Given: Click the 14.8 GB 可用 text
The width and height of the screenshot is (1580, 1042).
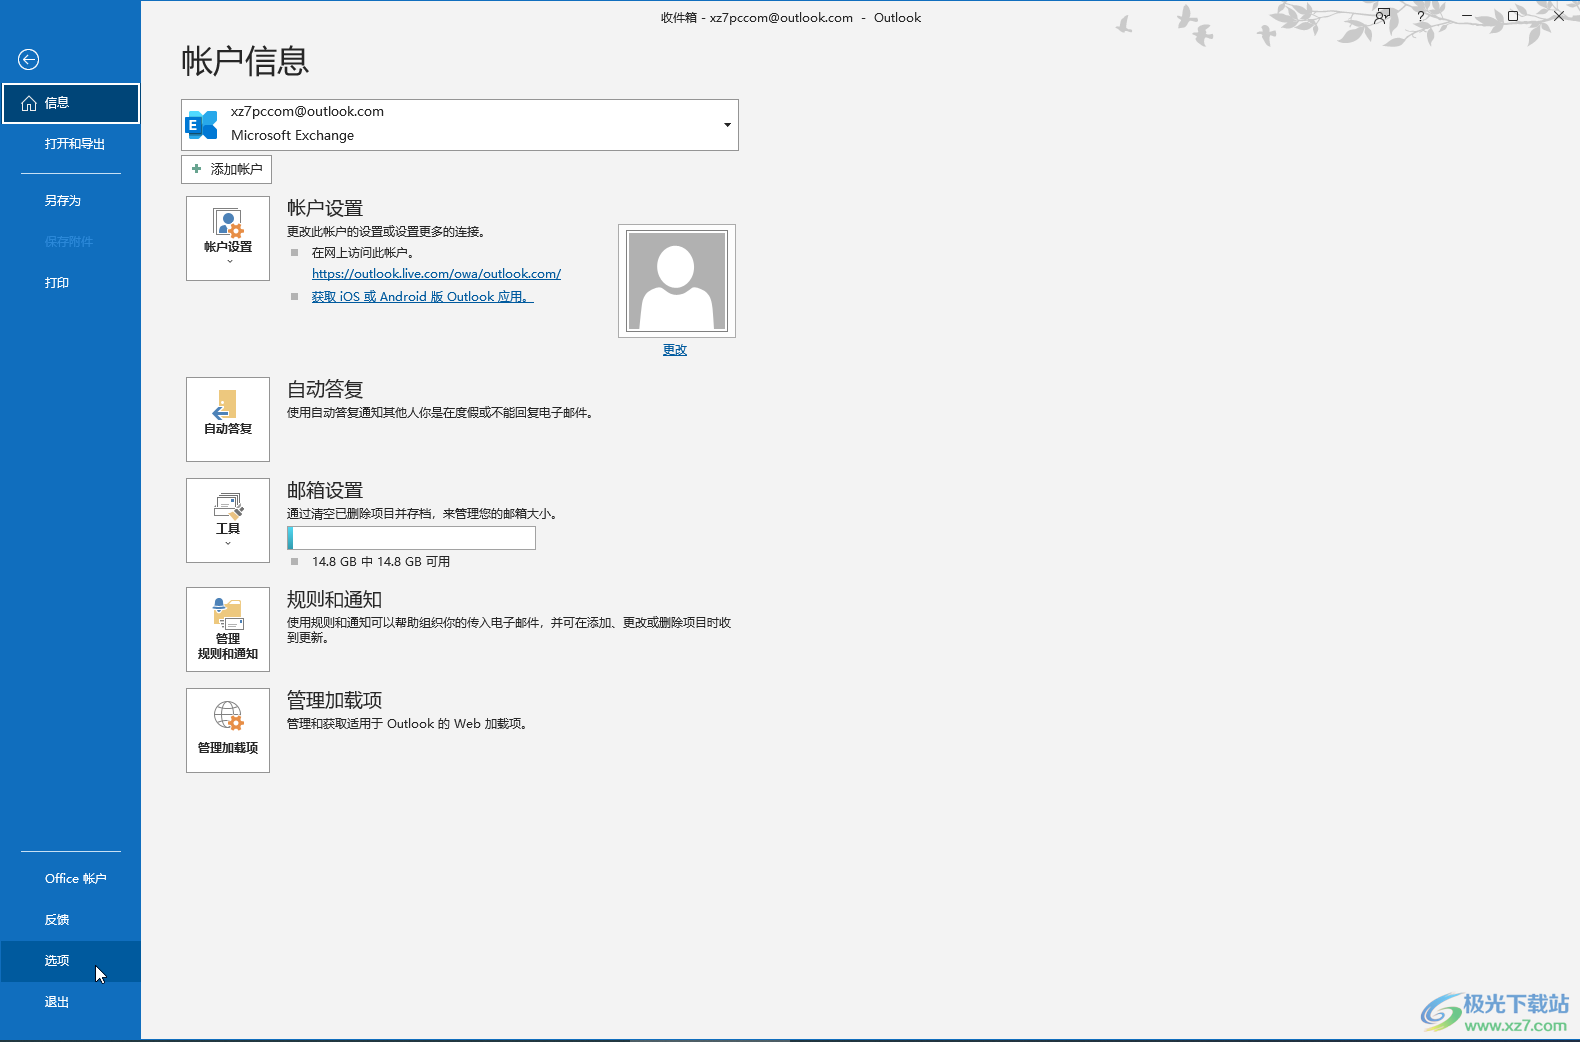Looking at the screenshot, I should point(381,562).
